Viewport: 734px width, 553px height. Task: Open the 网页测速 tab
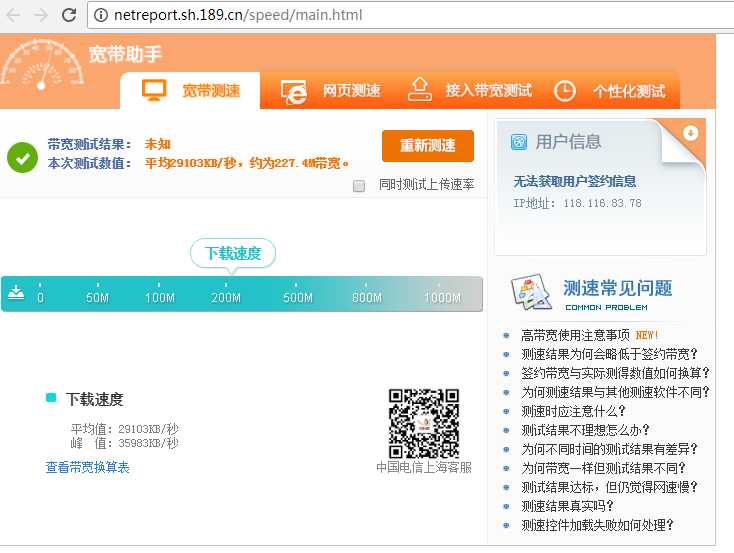tap(330, 90)
